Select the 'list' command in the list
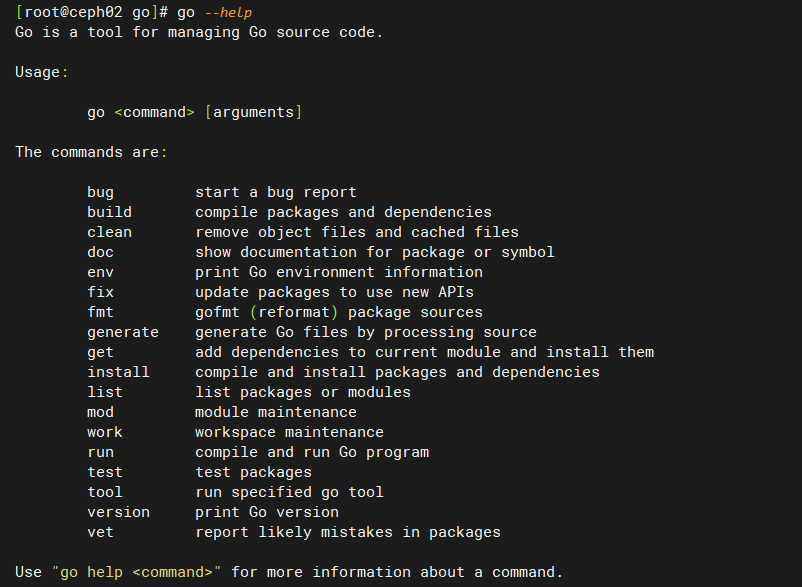 tap(104, 391)
